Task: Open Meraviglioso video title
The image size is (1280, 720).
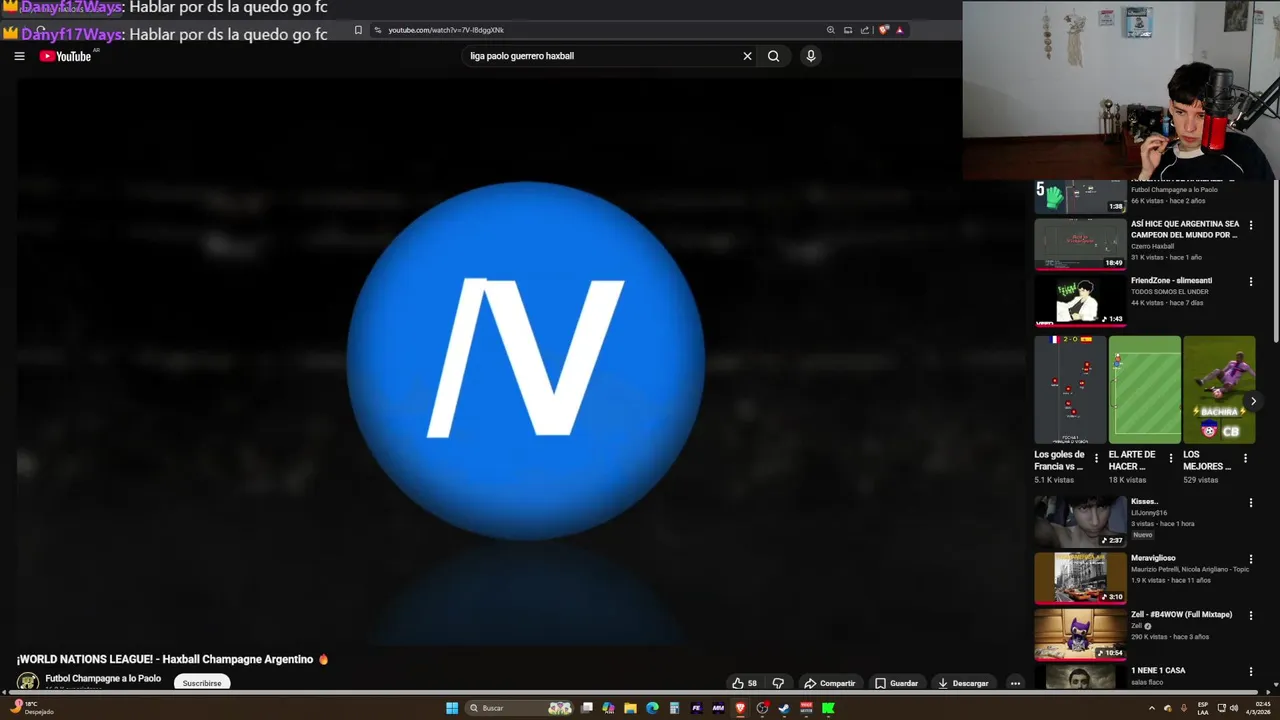Action: click(x=1153, y=558)
